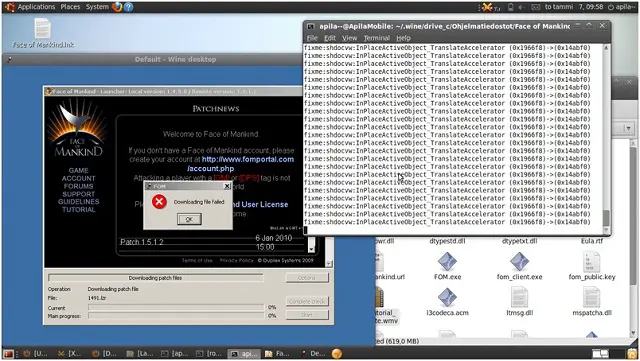The height and width of the screenshot is (361, 640).
Task: Open the Applications menu in top panel
Action: click(36, 7)
